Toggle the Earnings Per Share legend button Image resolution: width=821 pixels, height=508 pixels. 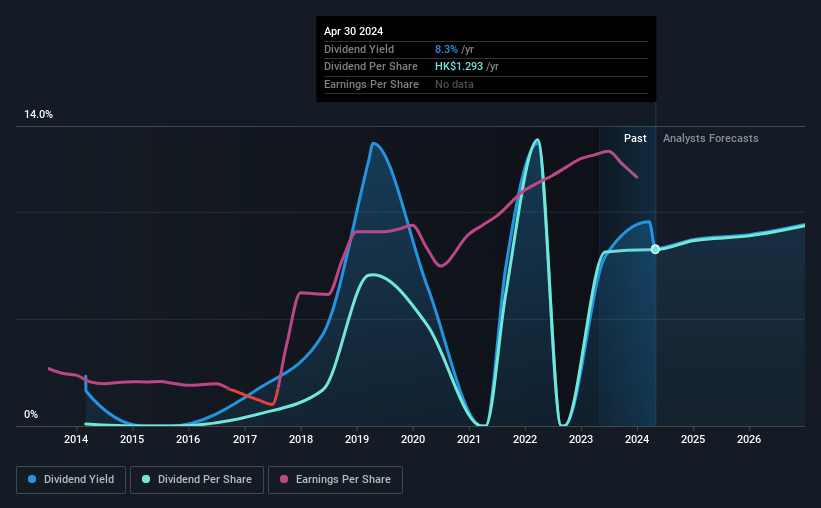tap(335, 480)
